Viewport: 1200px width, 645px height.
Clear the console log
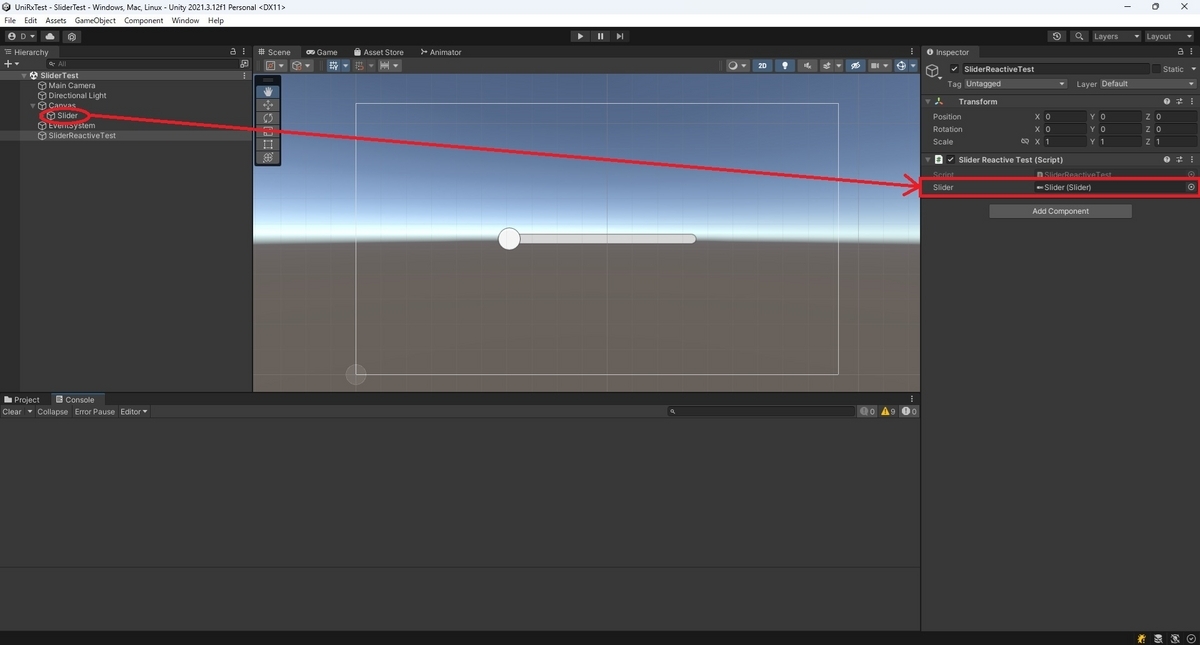click(x=12, y=412)
